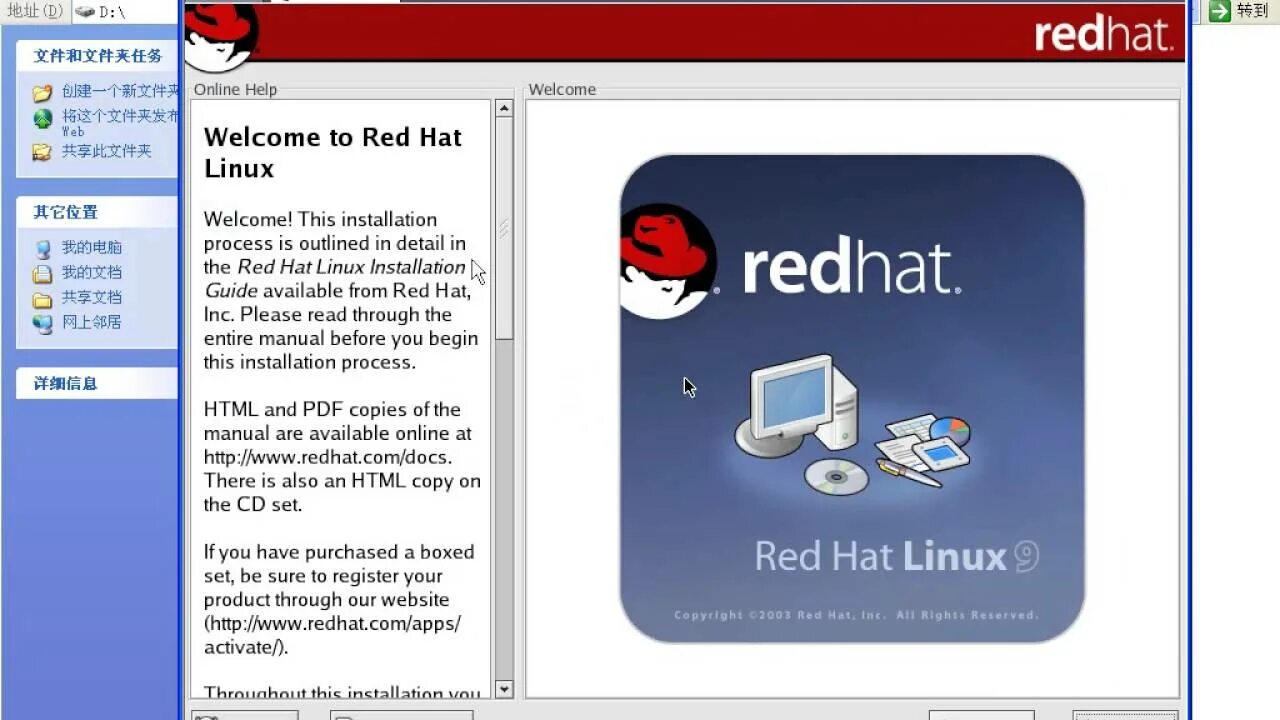The image size is (1280, 720).
Task: Click the 'Welcome to Red Hat Linux' heading
Action: coord(332,152)
